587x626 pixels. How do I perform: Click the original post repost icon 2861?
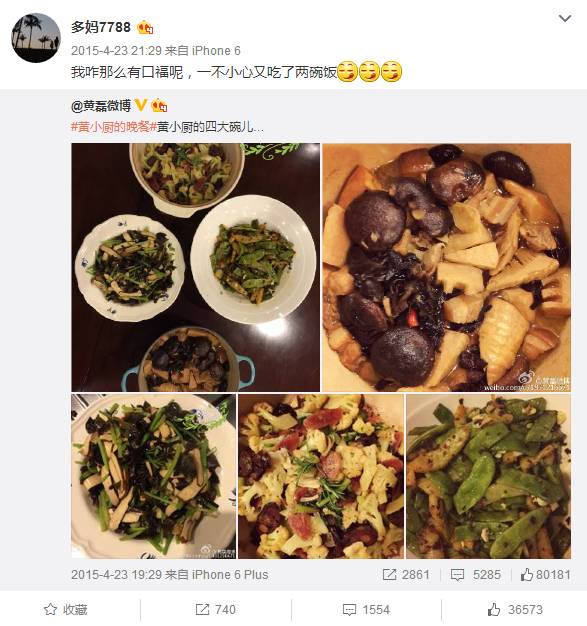(x=405, y=574)
